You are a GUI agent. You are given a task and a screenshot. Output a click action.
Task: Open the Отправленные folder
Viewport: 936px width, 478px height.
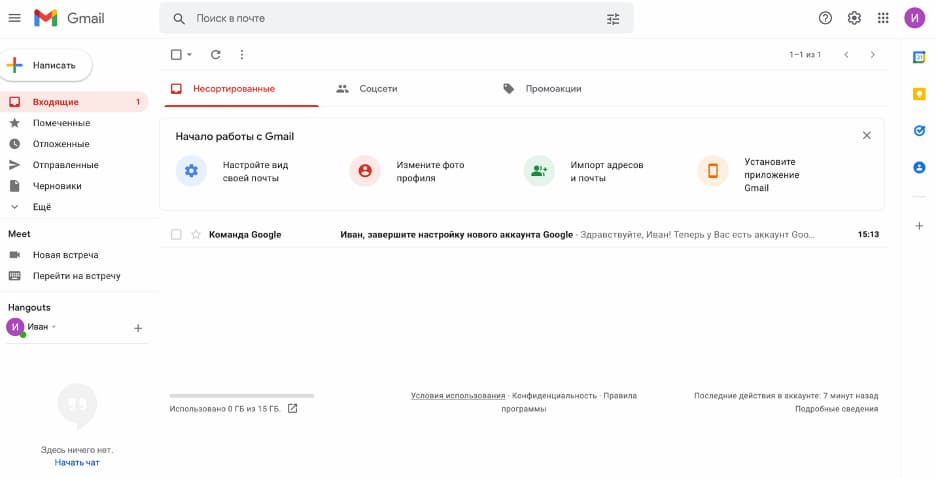pyautogui.click(x=74, y=165)
